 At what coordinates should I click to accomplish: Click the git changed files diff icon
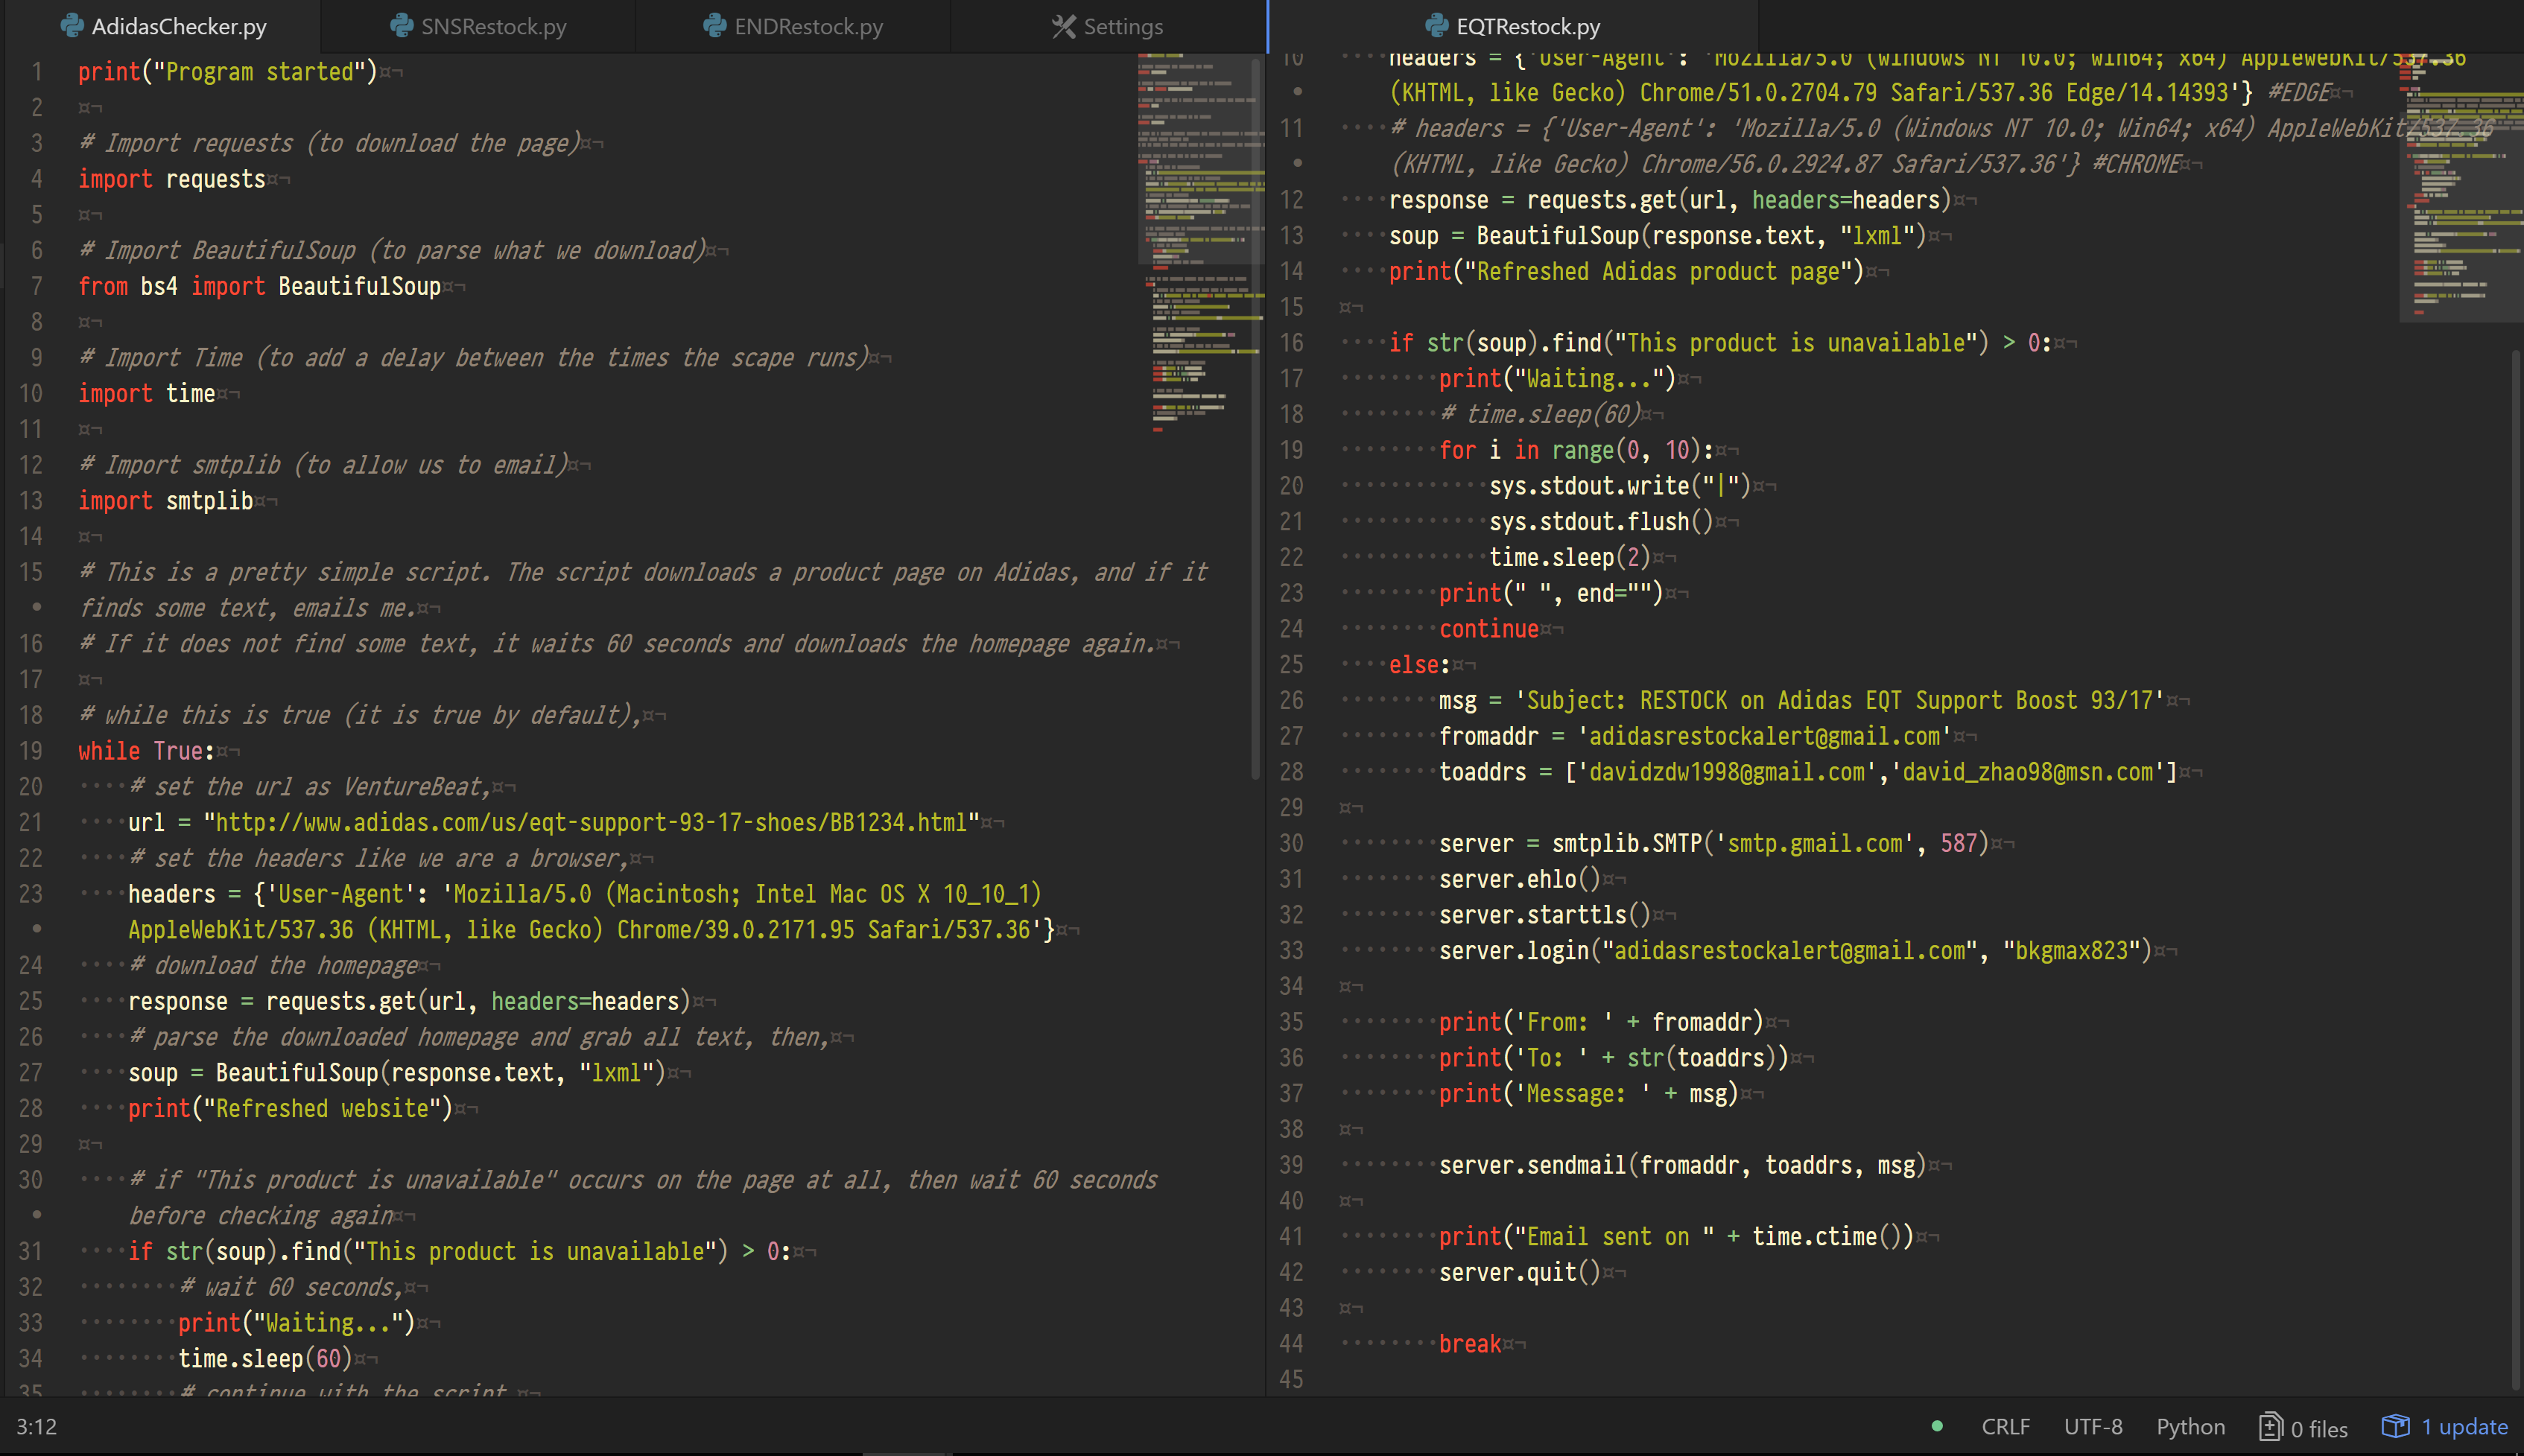point(2270,1427)
